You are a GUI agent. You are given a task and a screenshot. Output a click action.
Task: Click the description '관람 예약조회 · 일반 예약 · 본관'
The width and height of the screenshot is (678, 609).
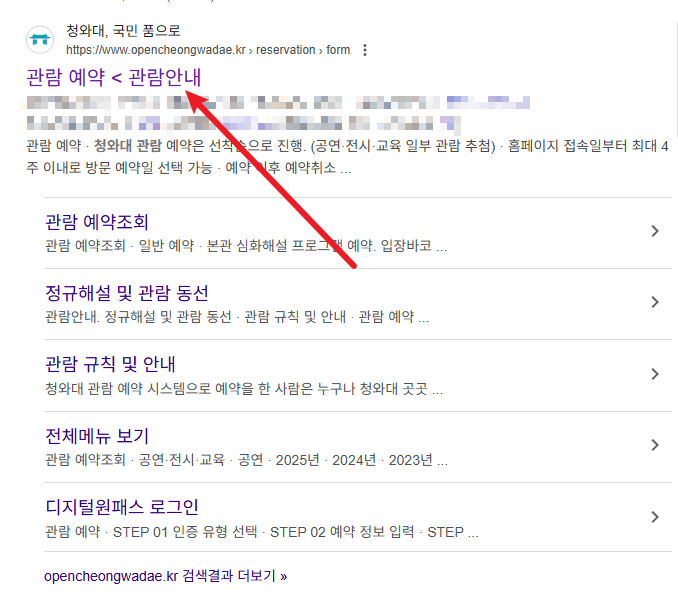[246, 246]
